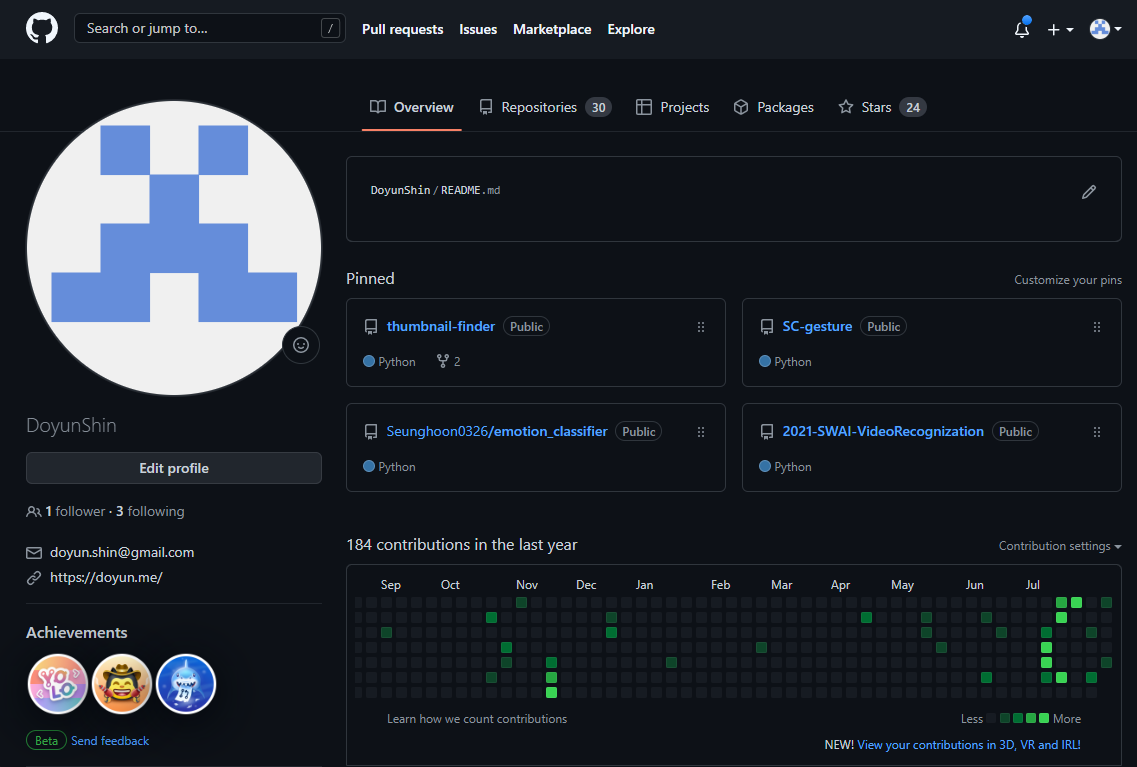Viewport: 1137px width, 767px height.
Task: Click the Customize your pins link
Action: pyautogui.click(x=1067, y=280)
